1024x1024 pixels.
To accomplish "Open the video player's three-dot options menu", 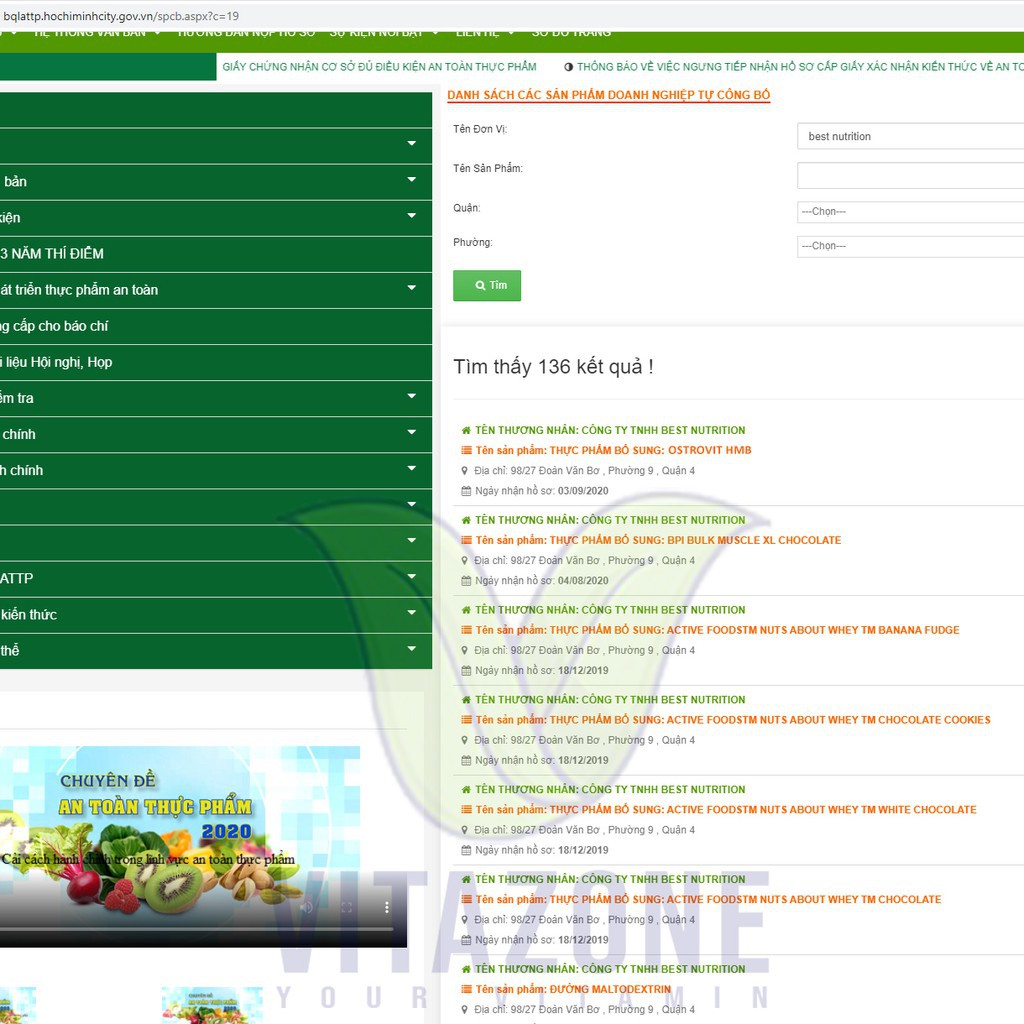I will [387, 907].
